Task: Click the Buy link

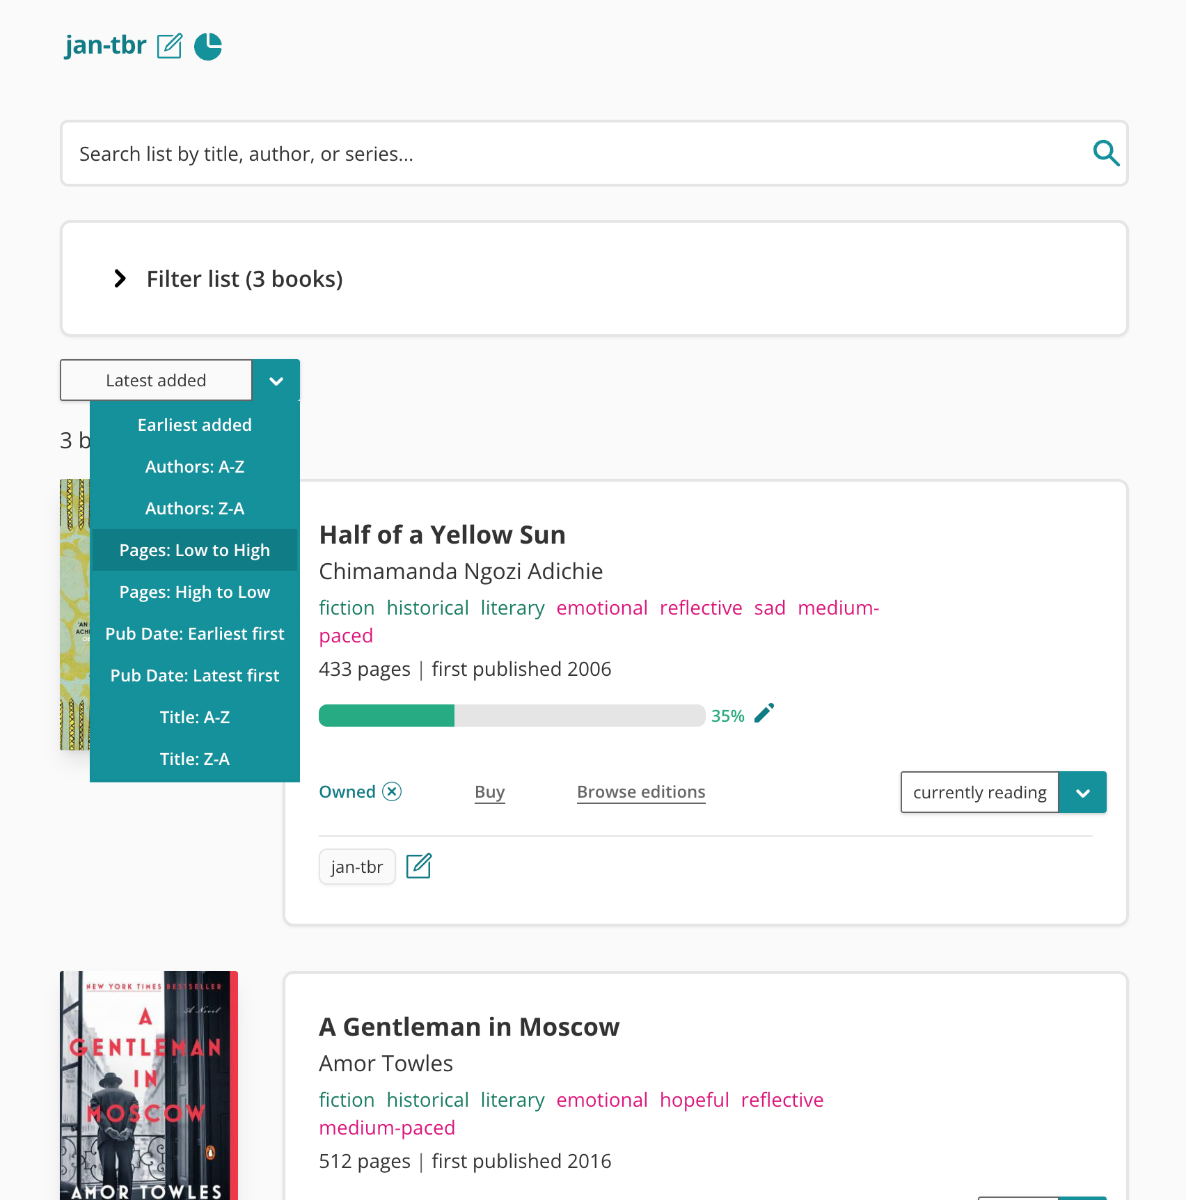Action: (x=490, y=792)
